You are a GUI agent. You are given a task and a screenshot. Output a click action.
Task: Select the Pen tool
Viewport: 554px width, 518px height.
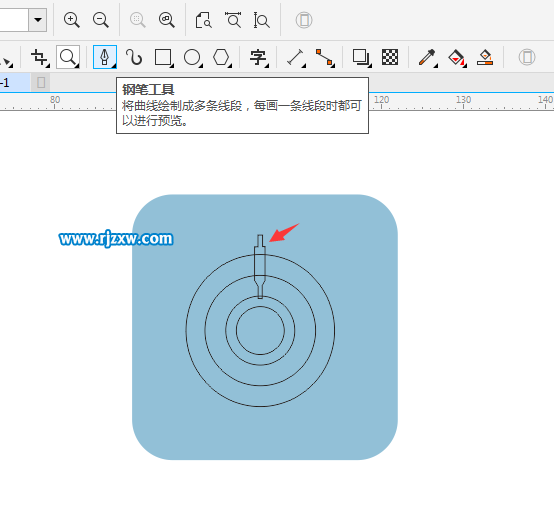tap(105, 57)
